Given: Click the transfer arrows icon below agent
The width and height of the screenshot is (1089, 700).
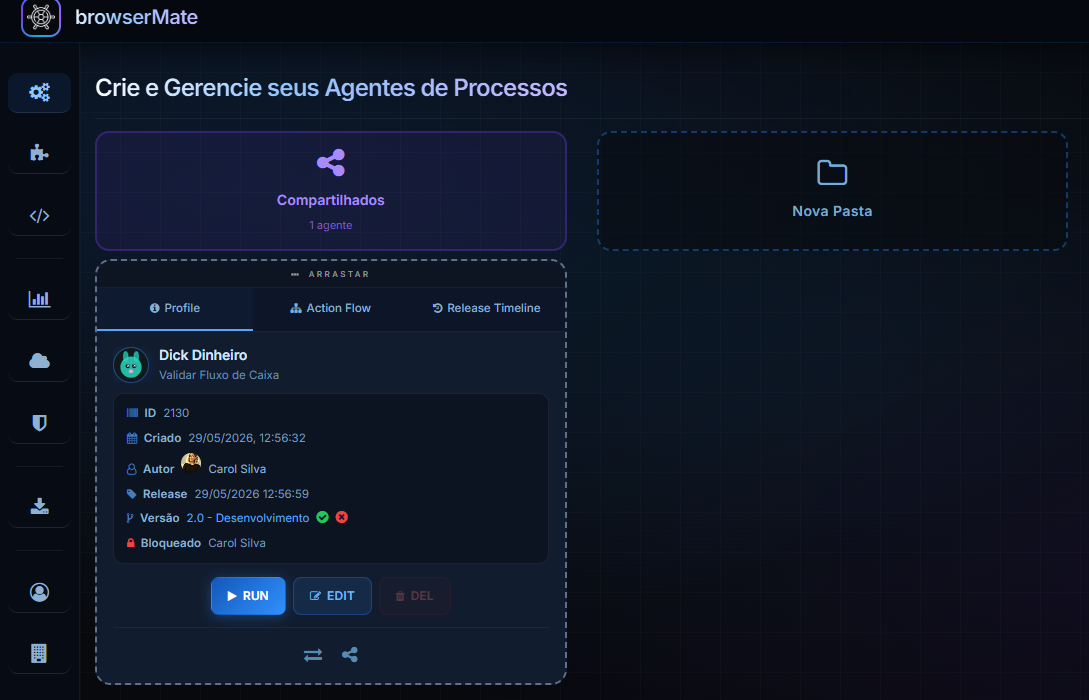Looking at the screenshot, I should click(x=313, y=655).
